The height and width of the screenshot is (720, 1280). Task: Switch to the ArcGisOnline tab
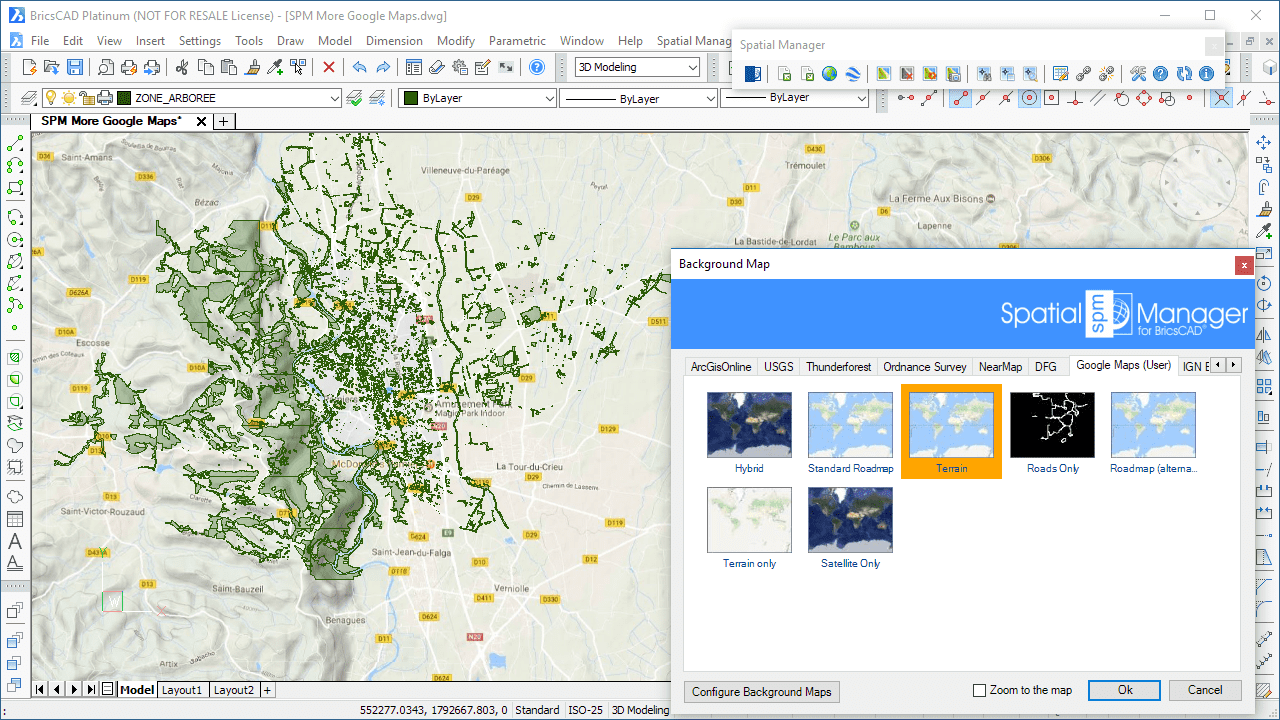721,367
